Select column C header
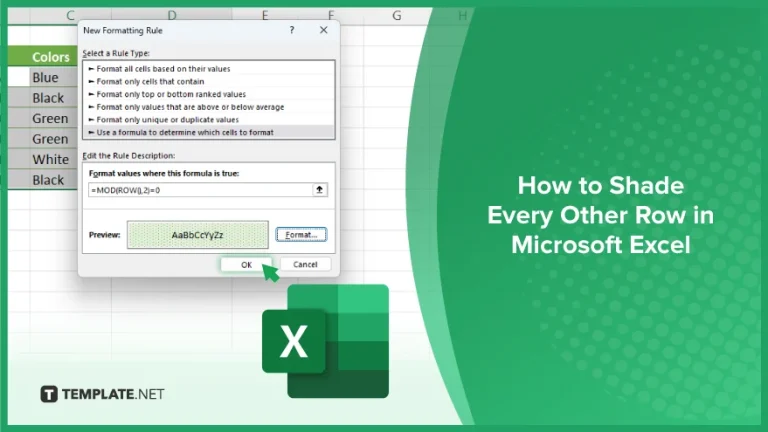Screen dimensions: 768x432 (x=70, y=15)
